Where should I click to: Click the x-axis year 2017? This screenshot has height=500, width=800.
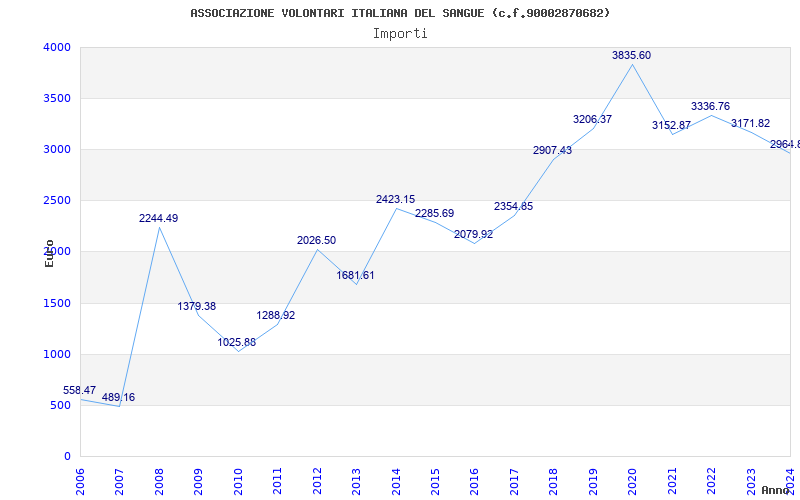pyautogui.click(x=514, y=482)
